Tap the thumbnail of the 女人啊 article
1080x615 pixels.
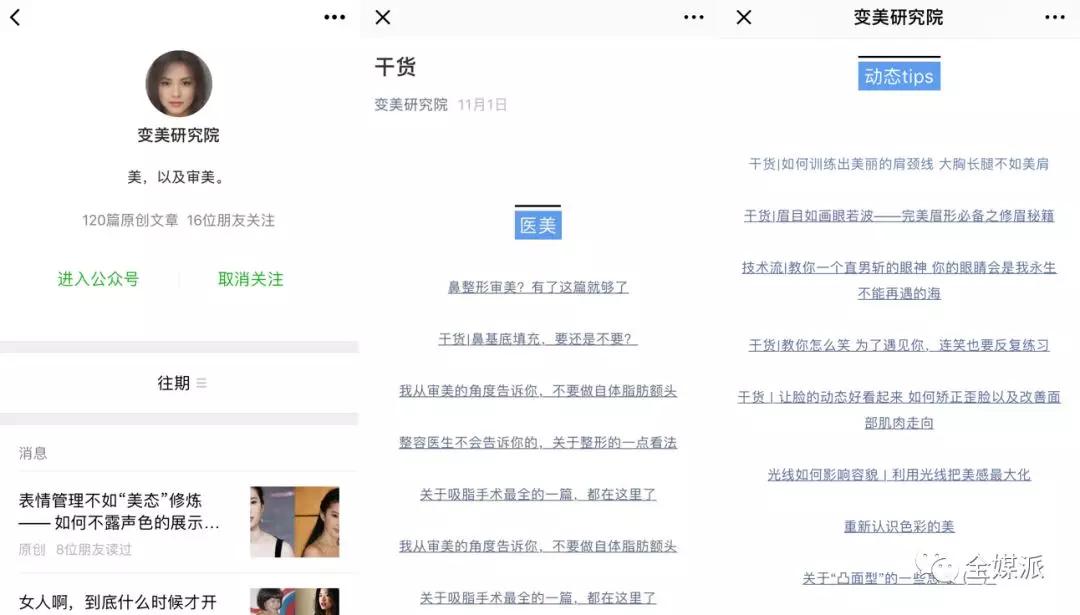tap(295, 601)
